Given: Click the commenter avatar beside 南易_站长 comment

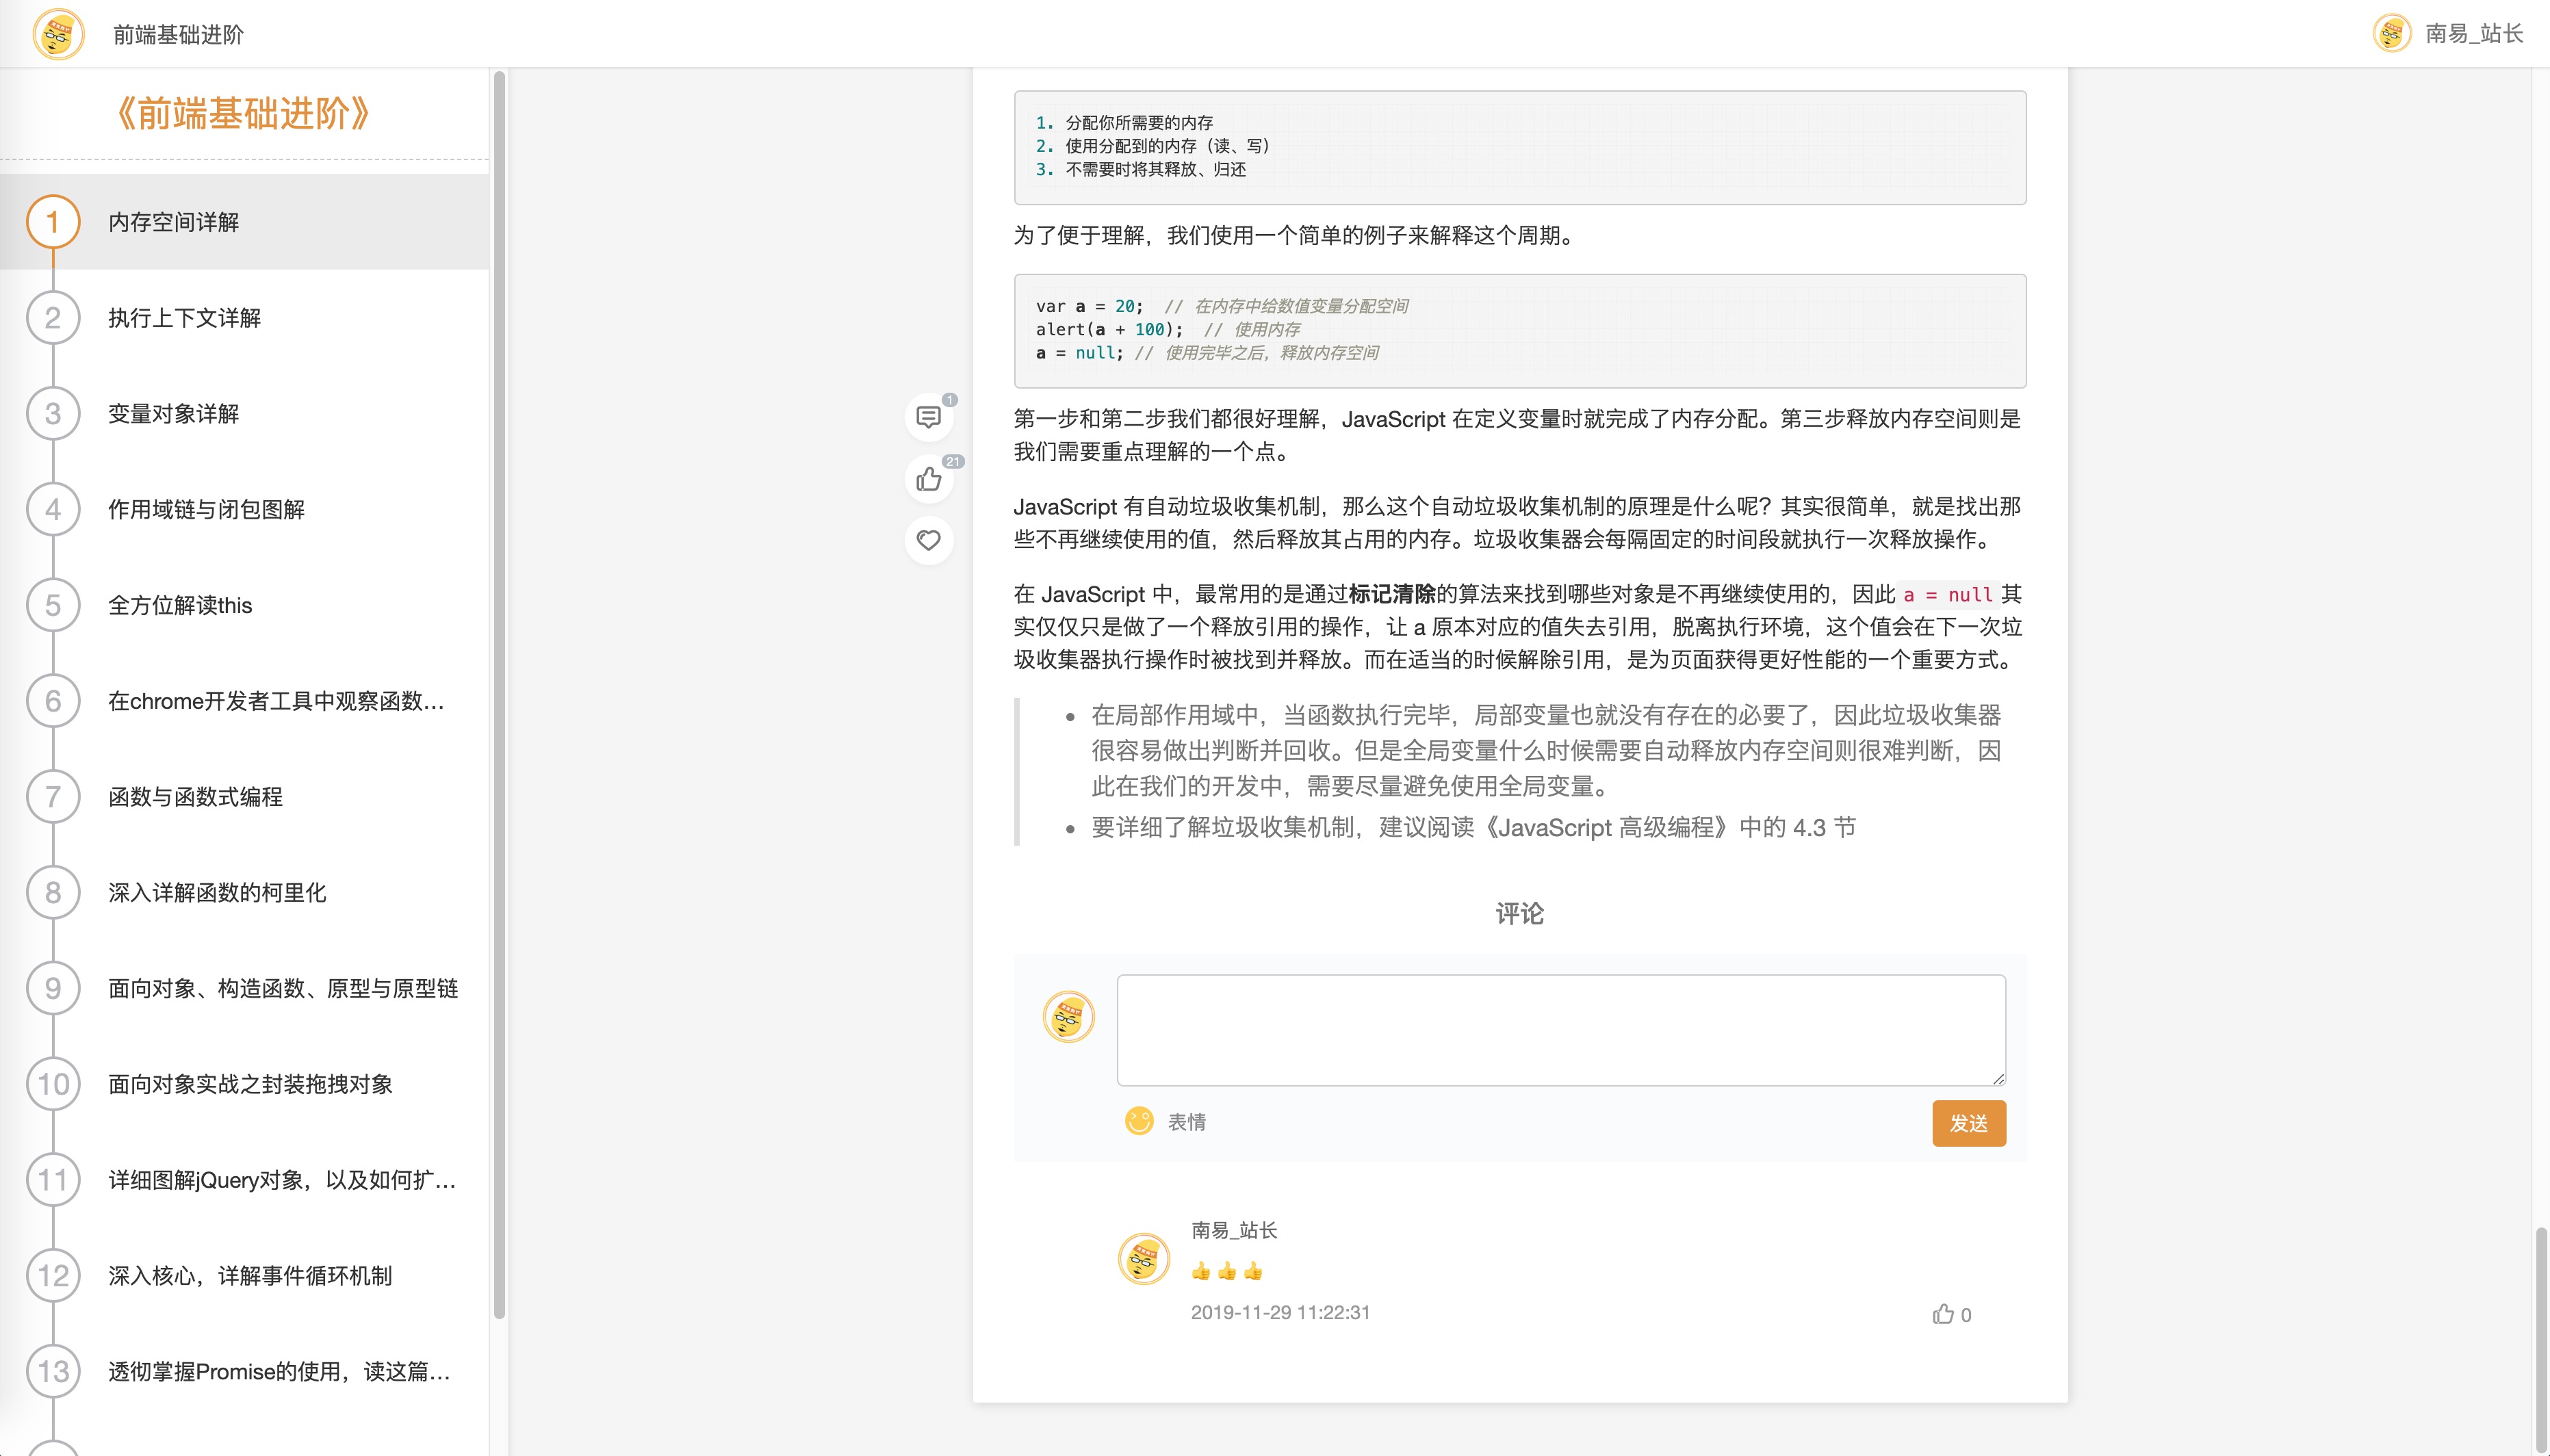Looking at the screenshot, I should click(1143, 1259).
